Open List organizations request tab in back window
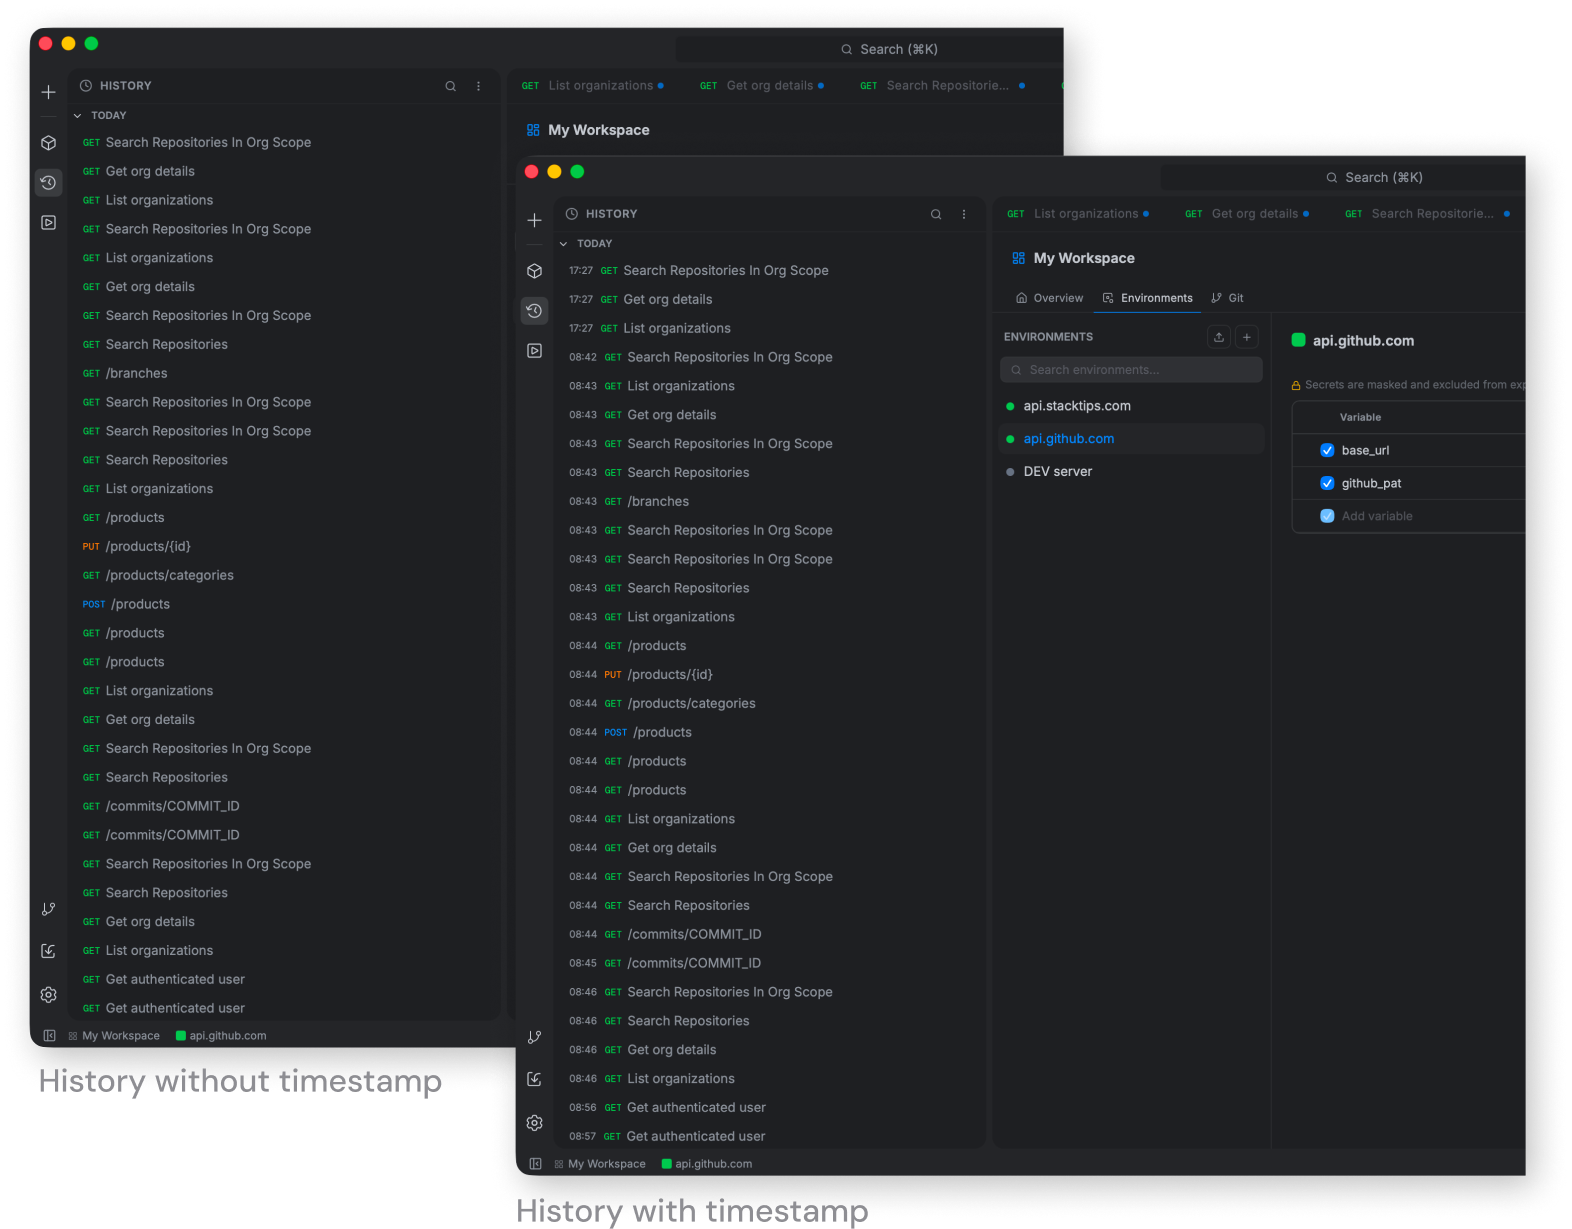Viewport: 1572px width, 1229px height. (592, 86)
